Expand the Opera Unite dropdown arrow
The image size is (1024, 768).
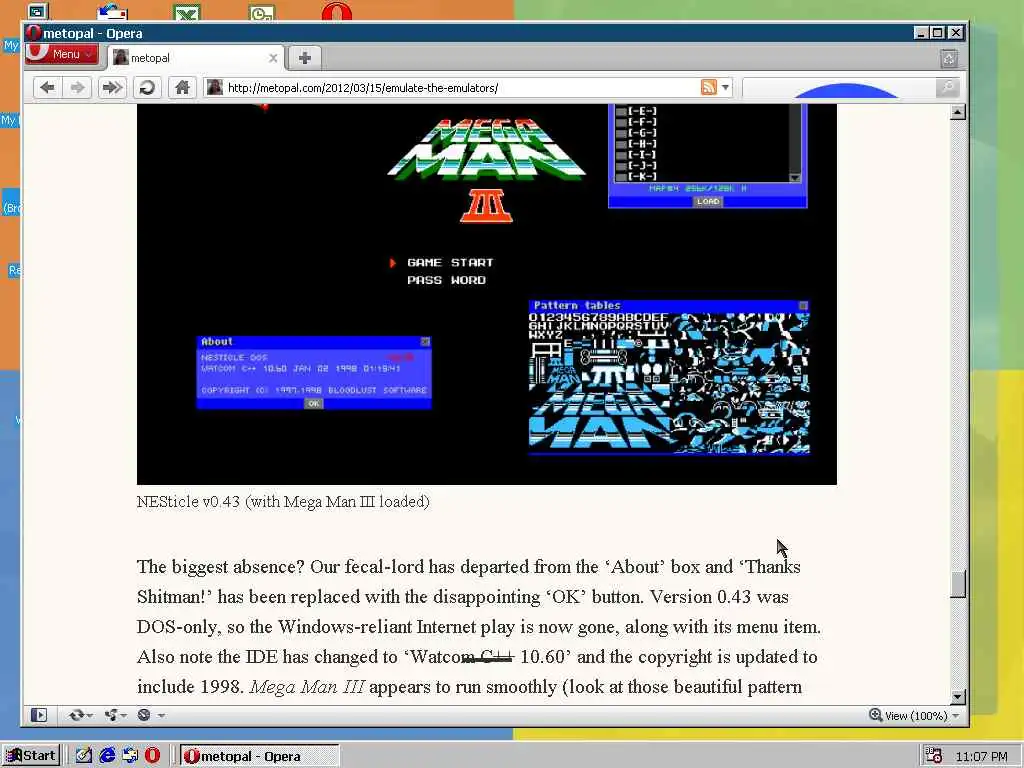coord(123,716)
